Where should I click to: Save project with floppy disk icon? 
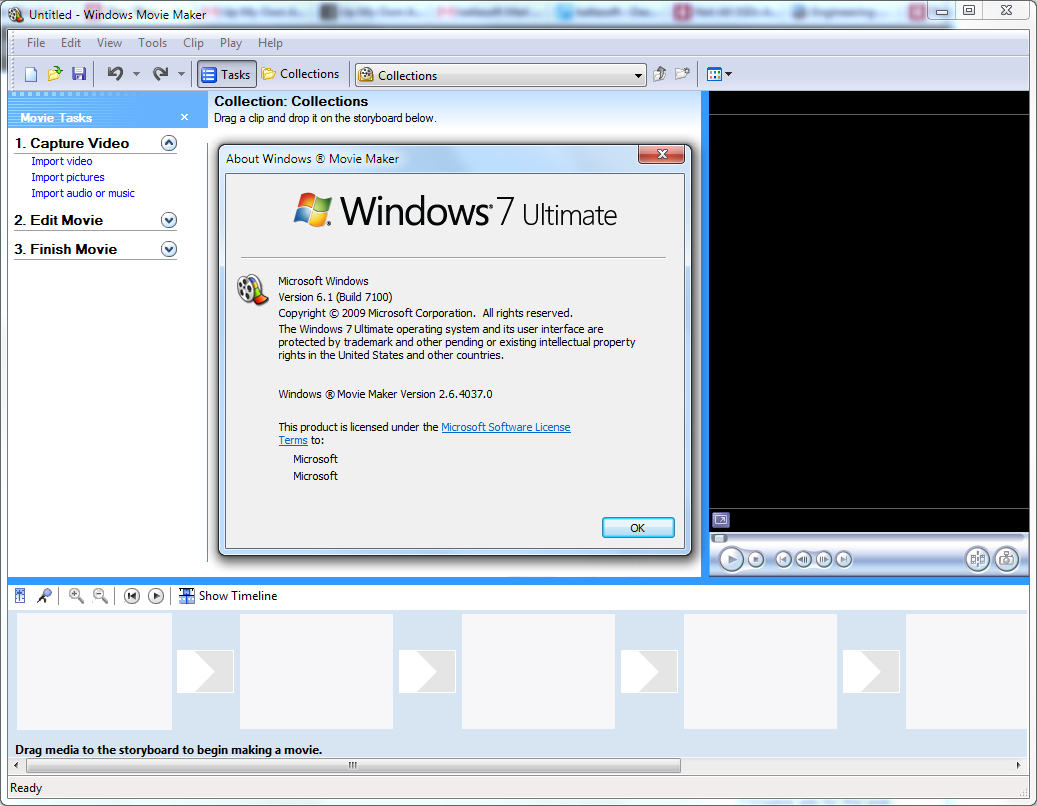coord(79,74)
